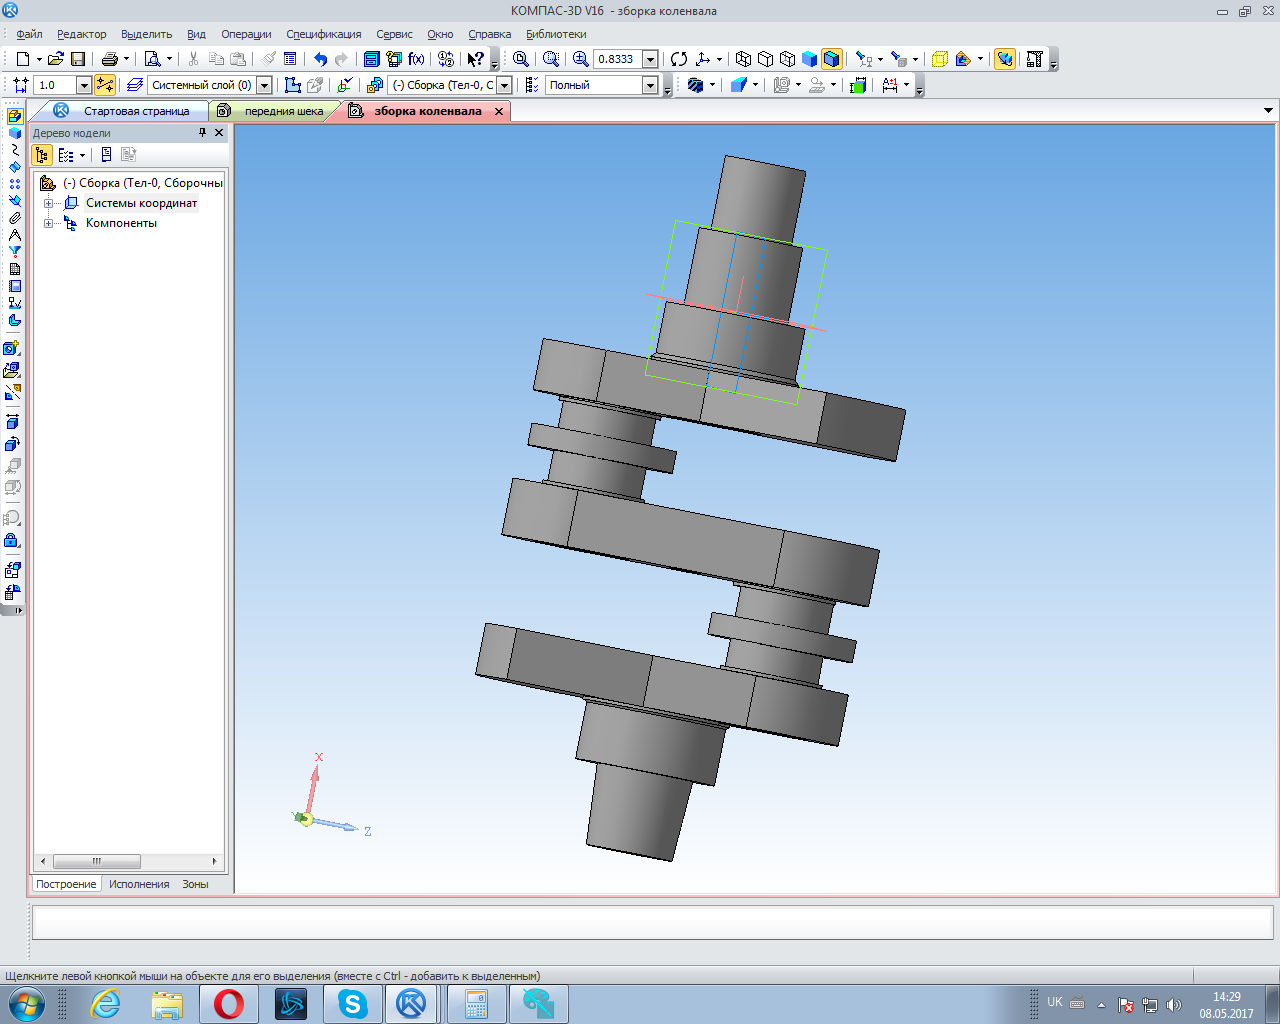Select wireframe display mode icon
The height and width of the screenshot is (1024, 1280).
[x=743, y=59]
